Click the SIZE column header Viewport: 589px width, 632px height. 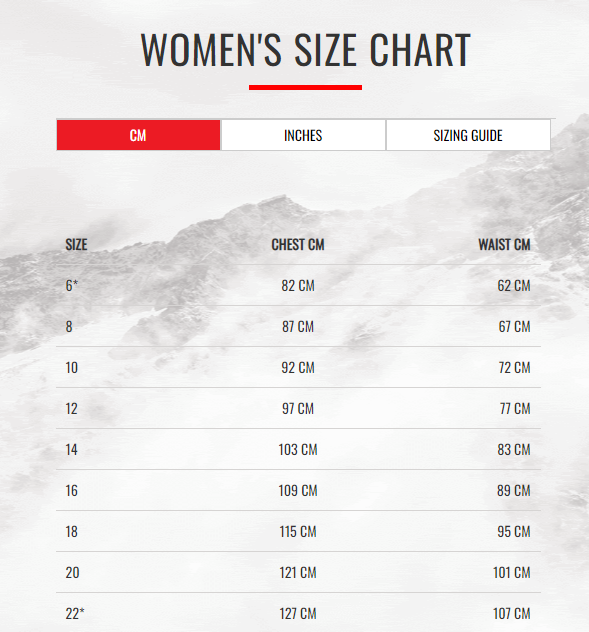click(x=76, y=245)
